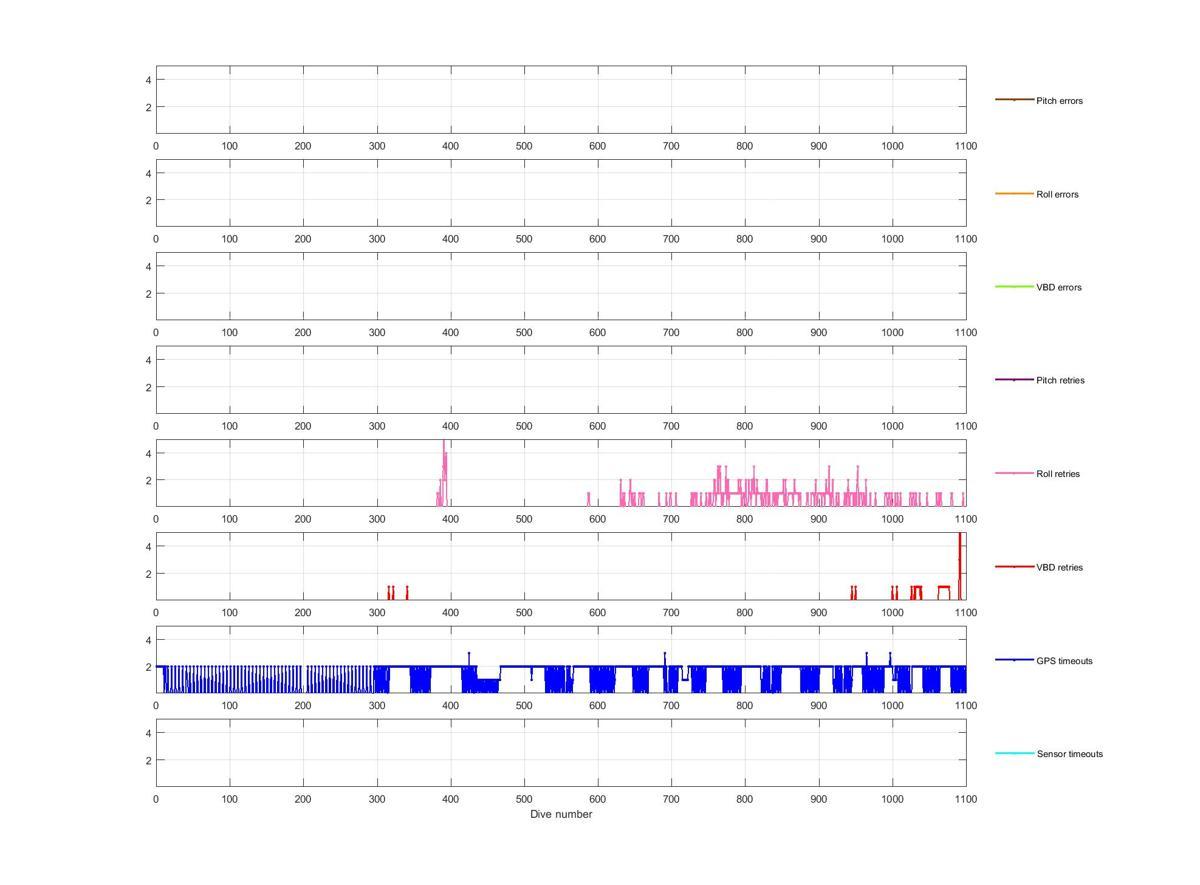Click the Roll retries legend label
The width and height of the screenshot is (1200, 885).
coord(1058,474)
